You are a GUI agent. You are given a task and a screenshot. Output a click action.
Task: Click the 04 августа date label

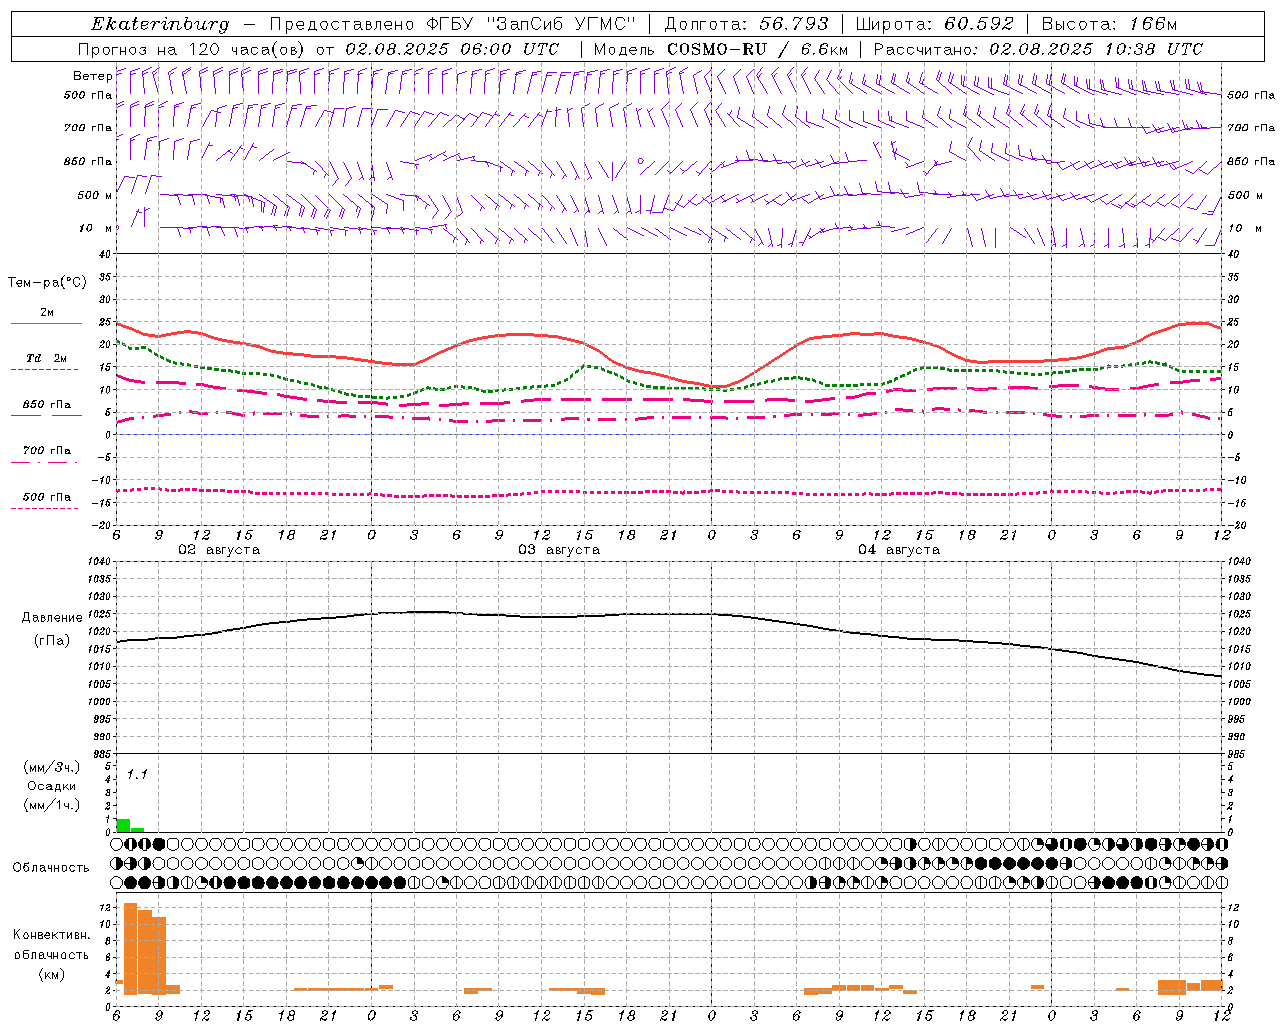898,550
